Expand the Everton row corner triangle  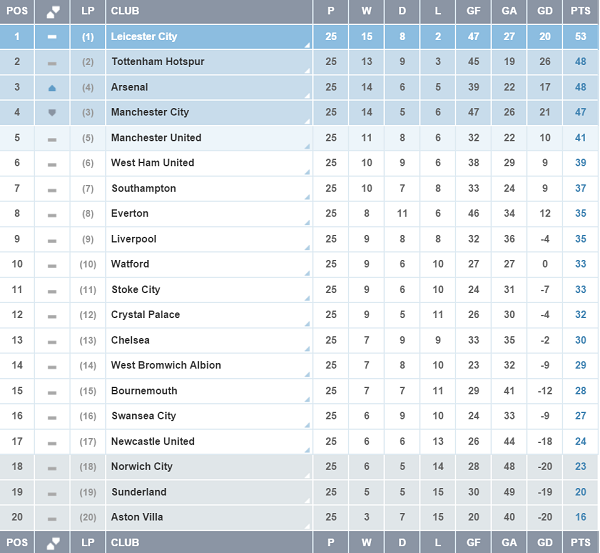point(307,223)
